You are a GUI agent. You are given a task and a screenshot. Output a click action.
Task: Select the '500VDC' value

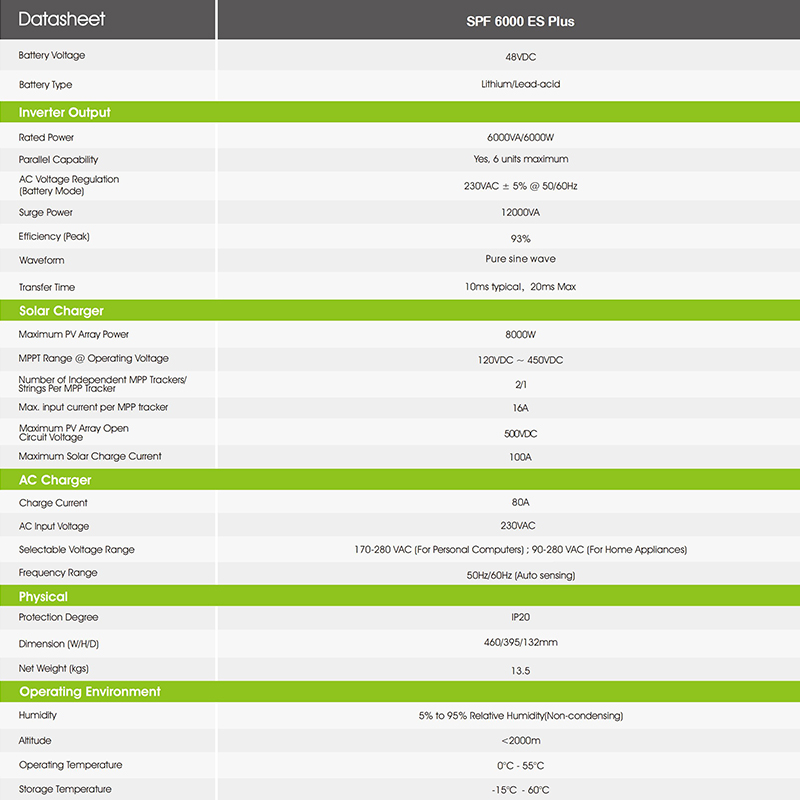520,434
